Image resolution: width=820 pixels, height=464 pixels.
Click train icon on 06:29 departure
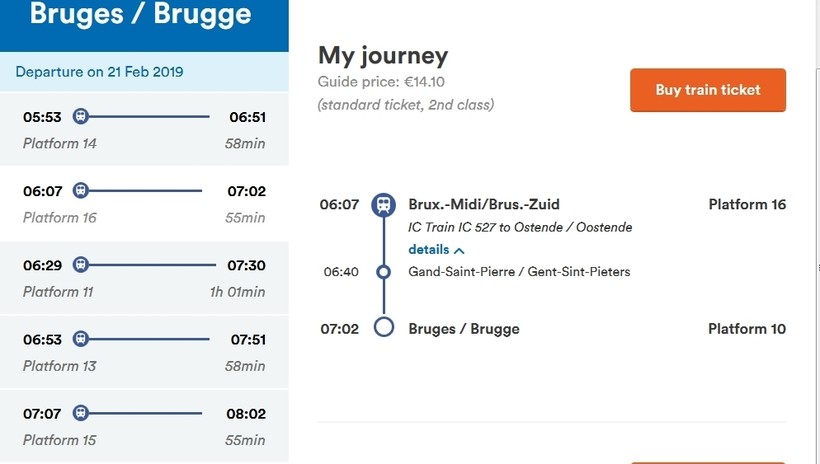click(x=81, y=265)
